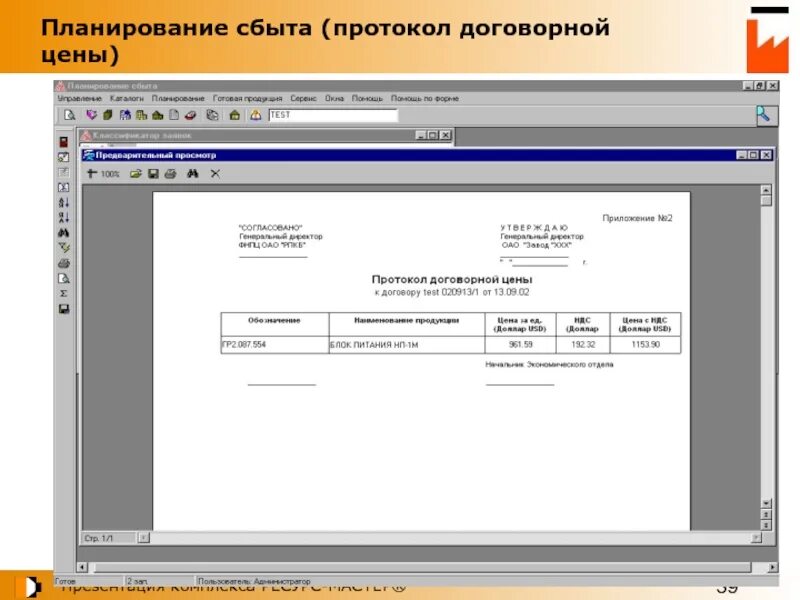
Task: Click the print preview icon in left sidebar
Action: pos(64,279)
